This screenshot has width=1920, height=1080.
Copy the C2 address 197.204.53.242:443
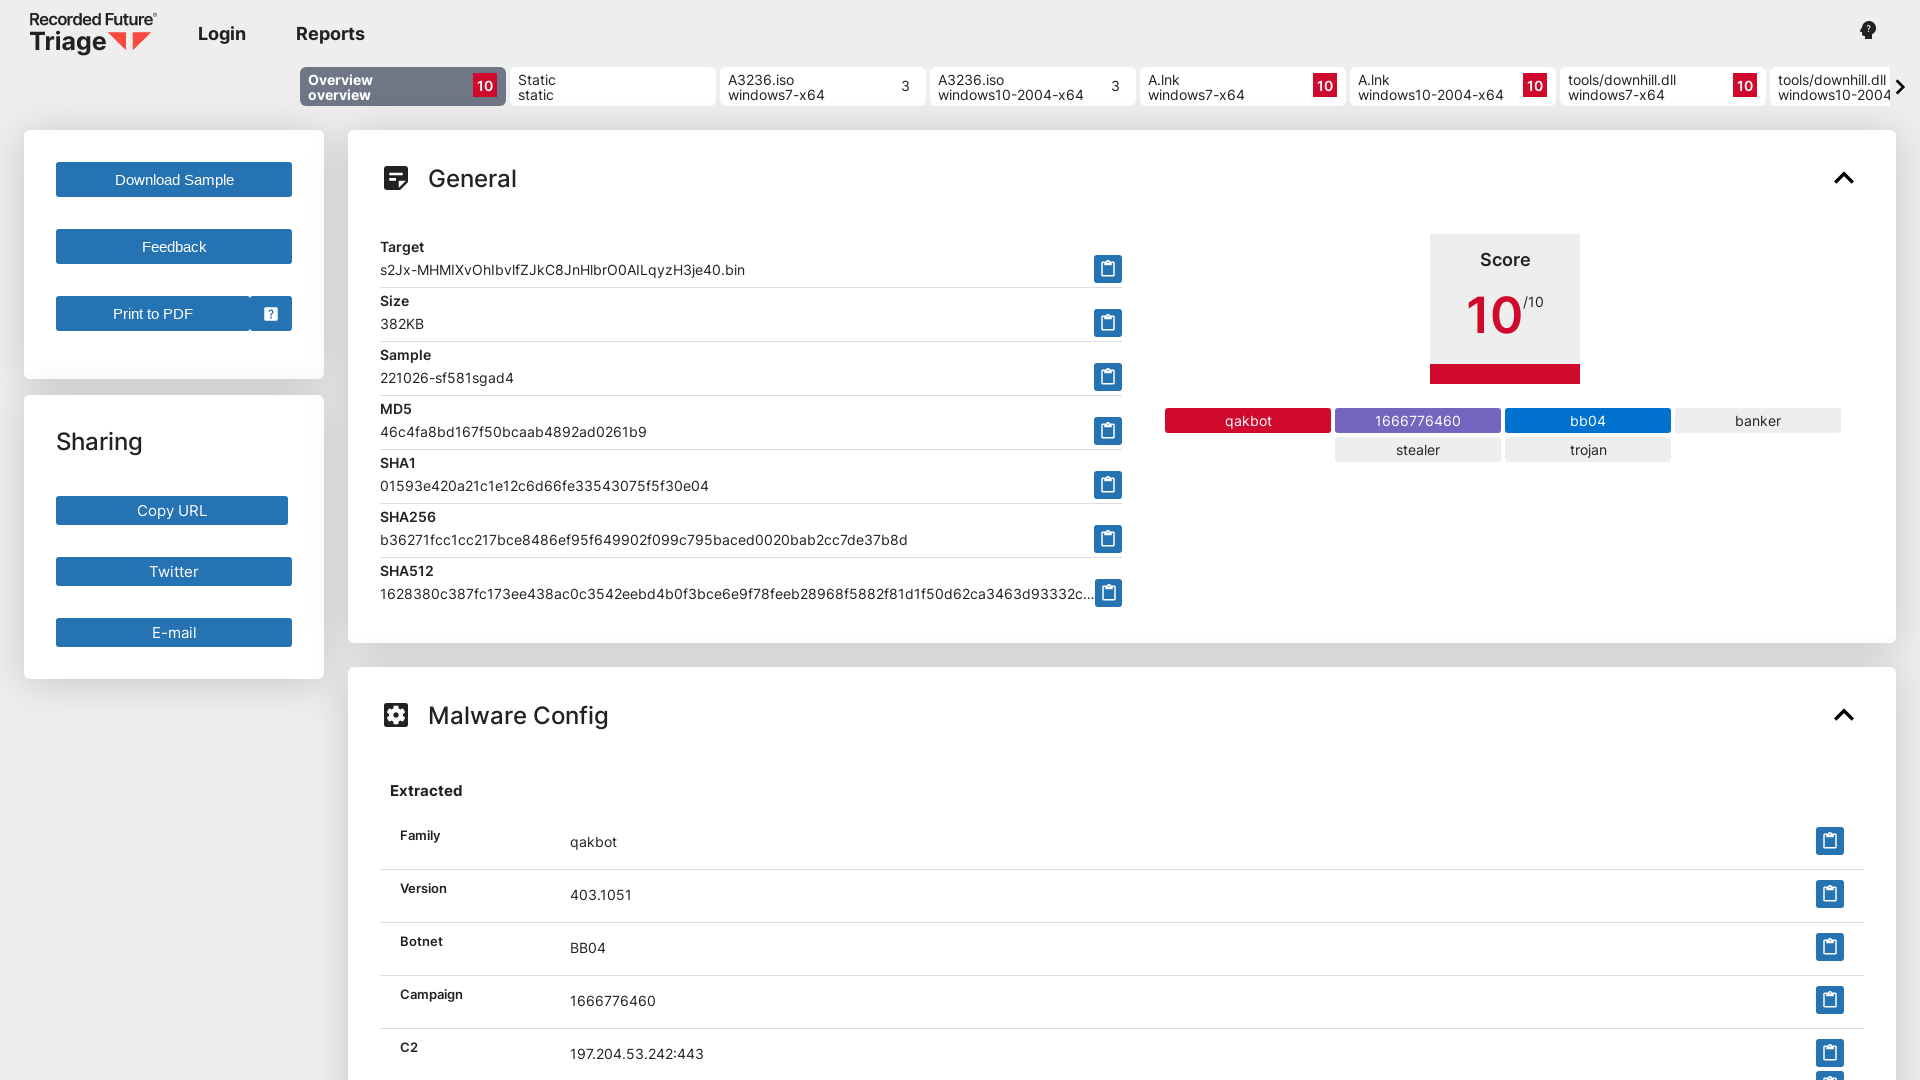click(1830, 1053)
